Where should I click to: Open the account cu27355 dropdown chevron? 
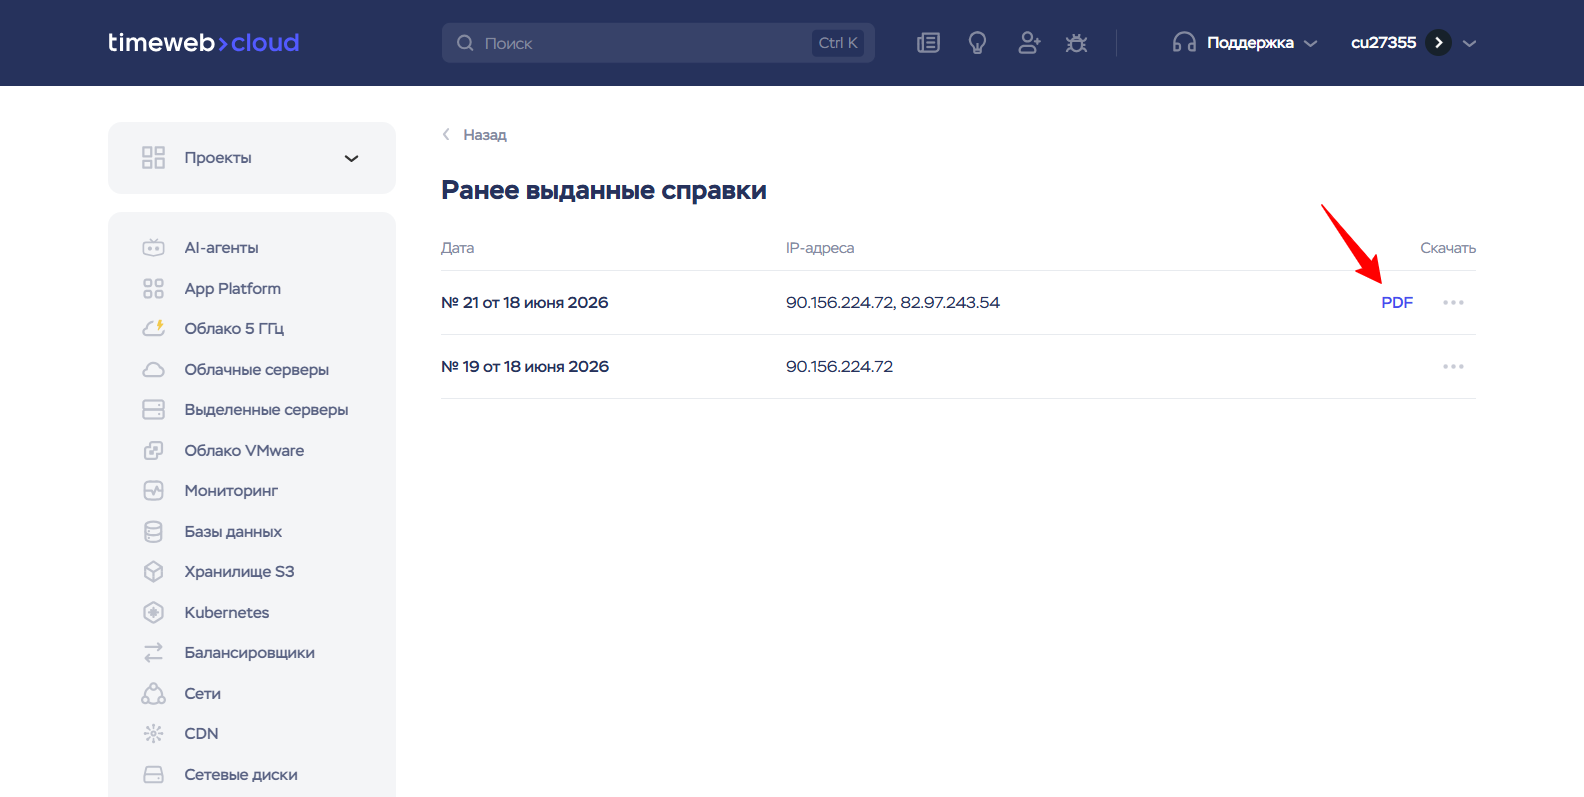coord(1469,43)
